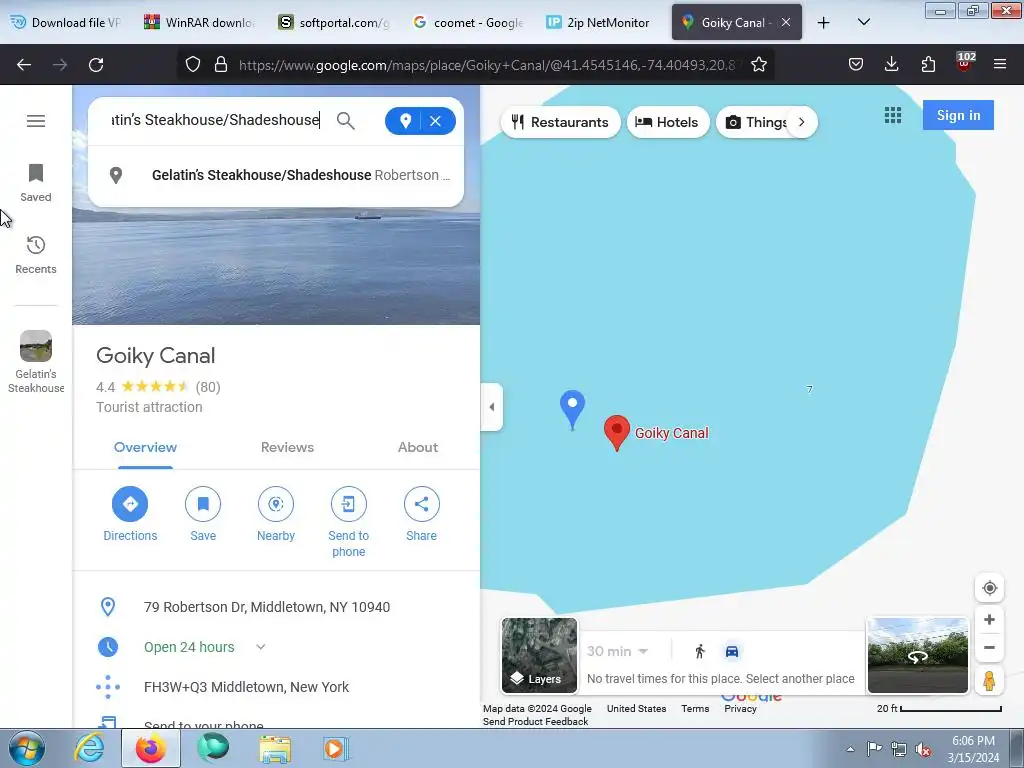Open the 30 min travel time dropdown
The height and width of the screenshot is (768, 1024).
click(617, 651)
